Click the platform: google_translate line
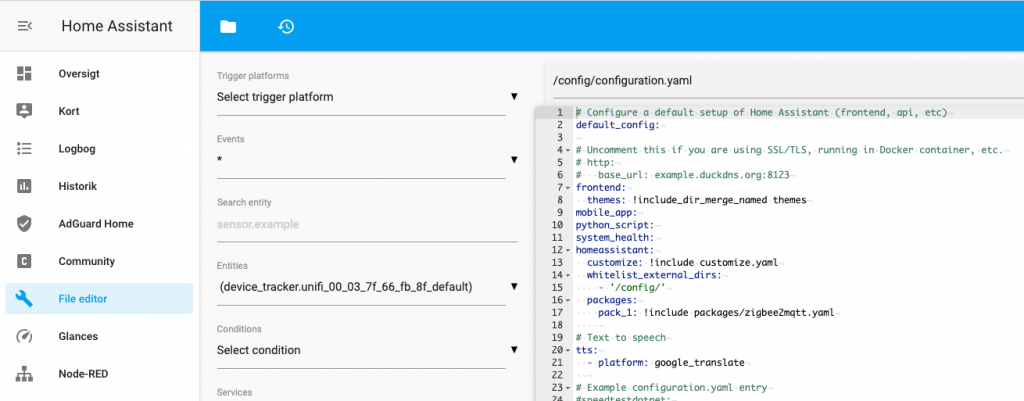 665,363
